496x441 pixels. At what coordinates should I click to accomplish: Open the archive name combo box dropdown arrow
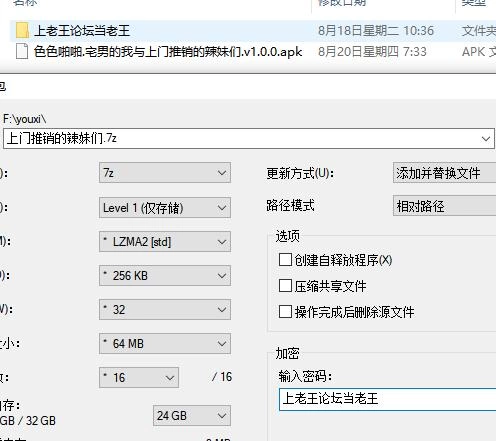[x=486, y=138]
